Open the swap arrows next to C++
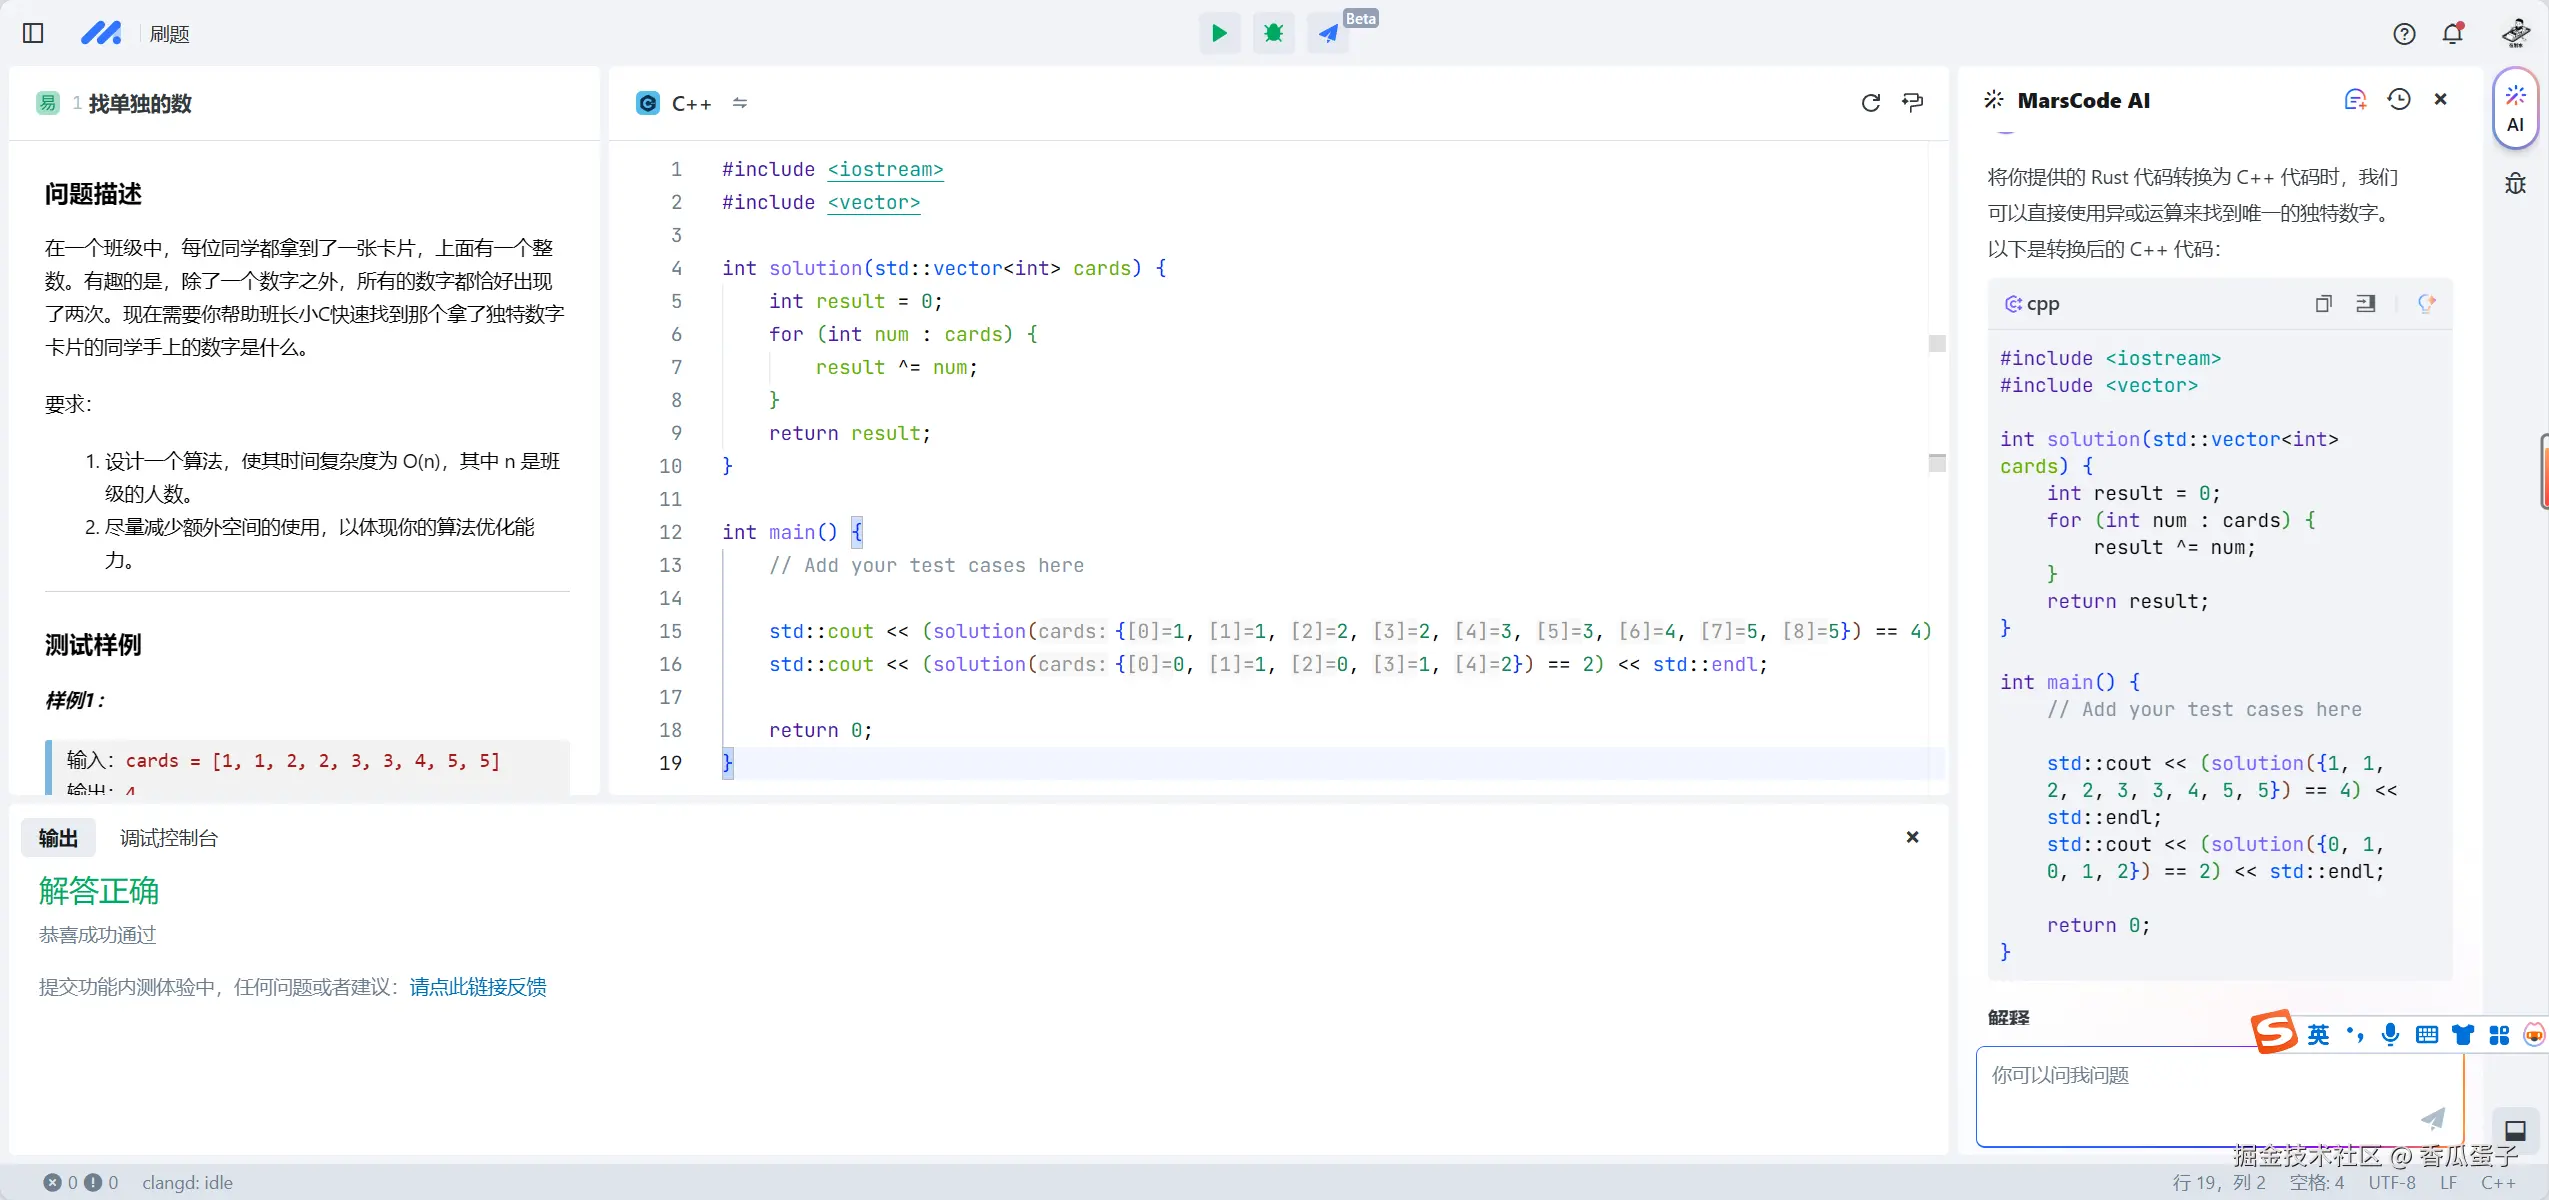 pos(740,103)
